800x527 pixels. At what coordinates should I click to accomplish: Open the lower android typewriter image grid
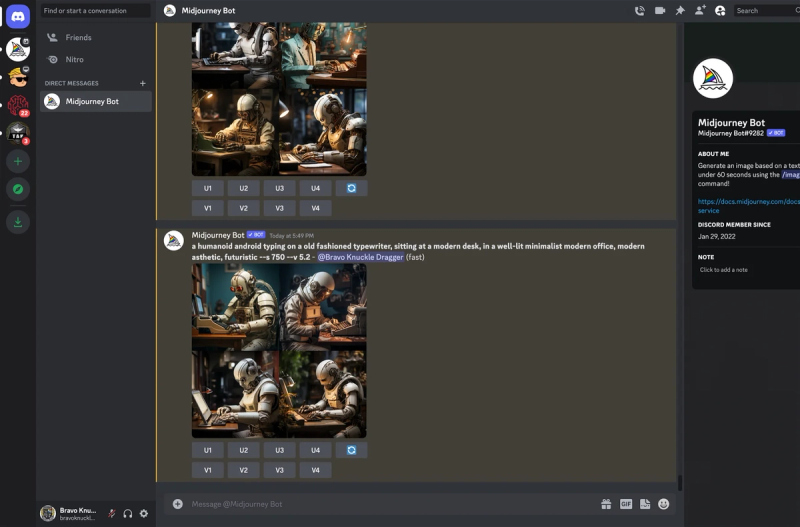pyautogui.click(x=279, y=350)
